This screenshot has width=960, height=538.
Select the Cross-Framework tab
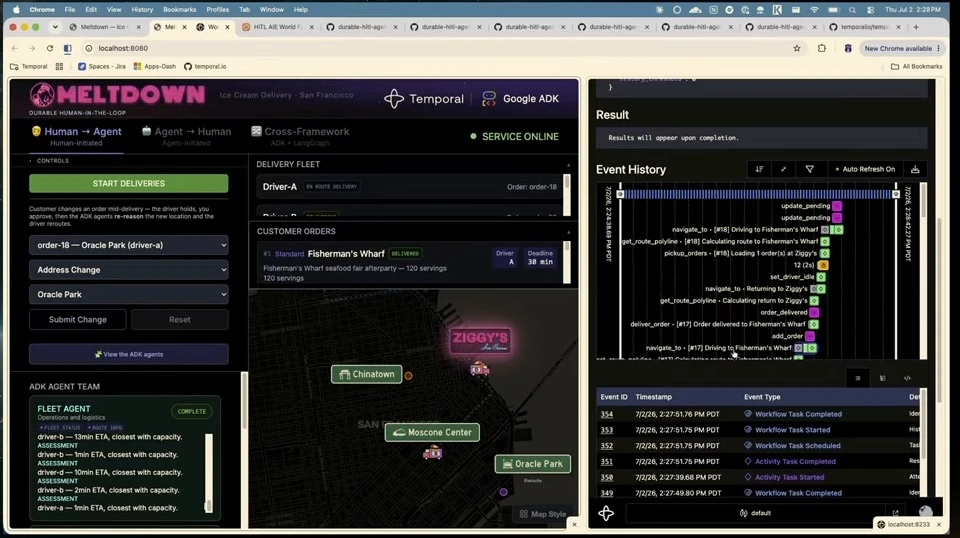300,136
